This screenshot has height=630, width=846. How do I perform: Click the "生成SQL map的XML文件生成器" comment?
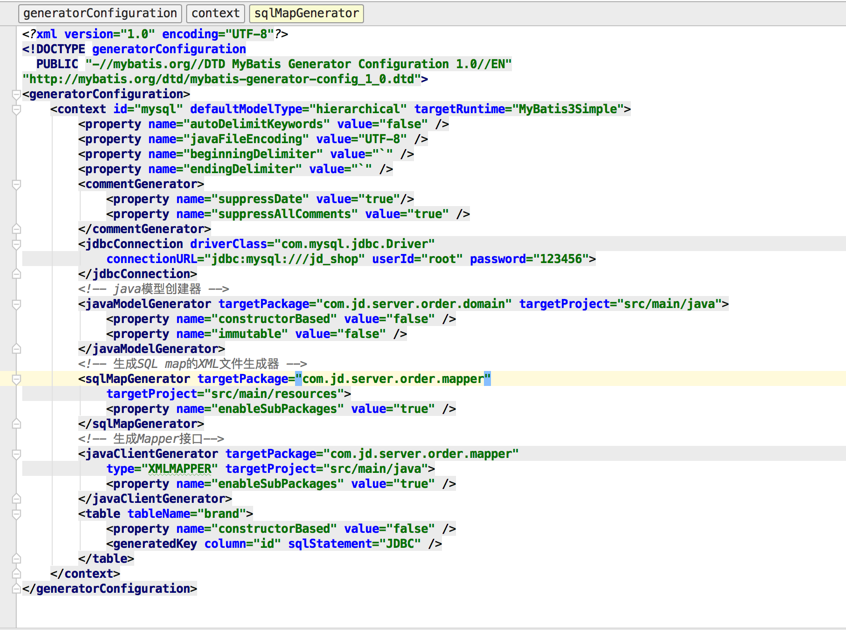point(193,364)
